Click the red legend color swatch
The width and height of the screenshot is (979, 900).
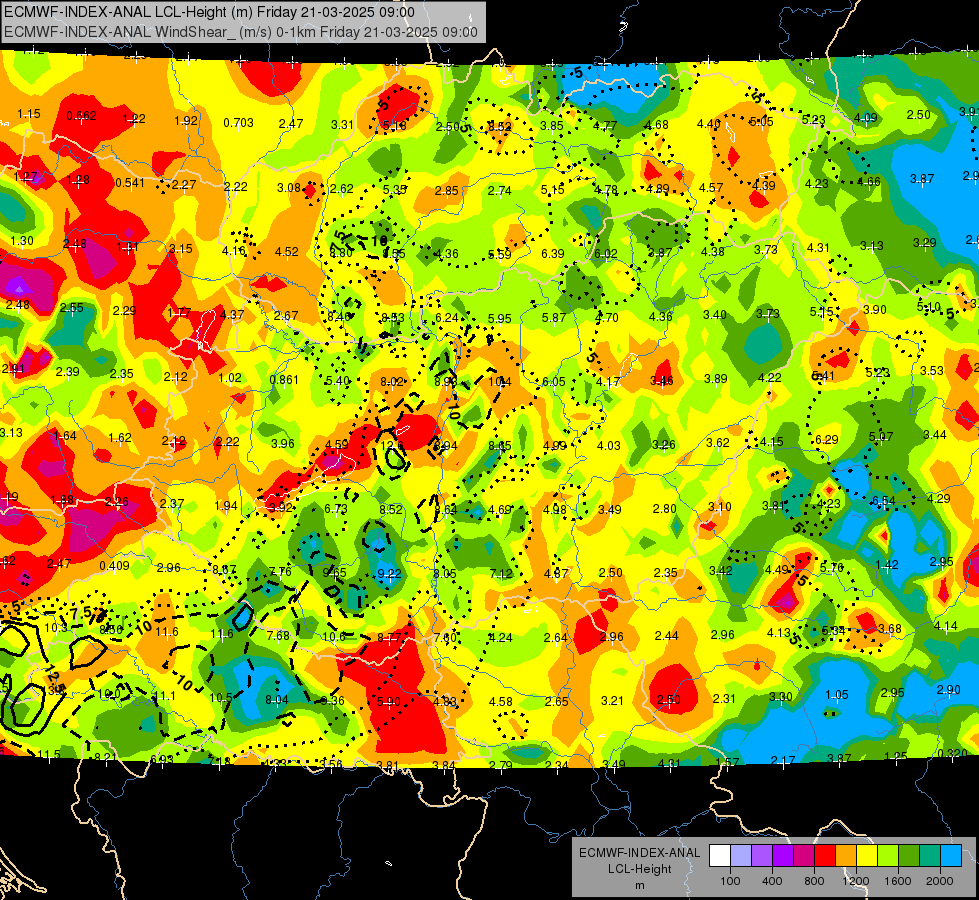click(825, 856)
